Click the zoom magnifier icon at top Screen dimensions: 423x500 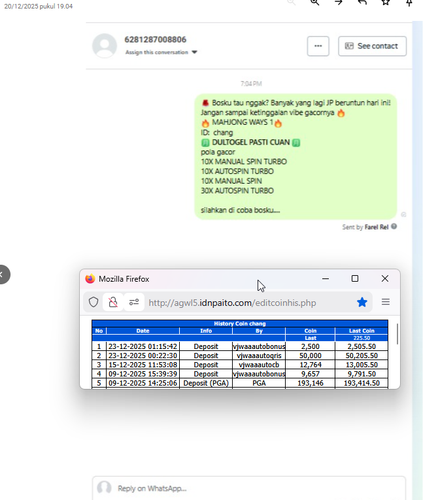[315, 2]
